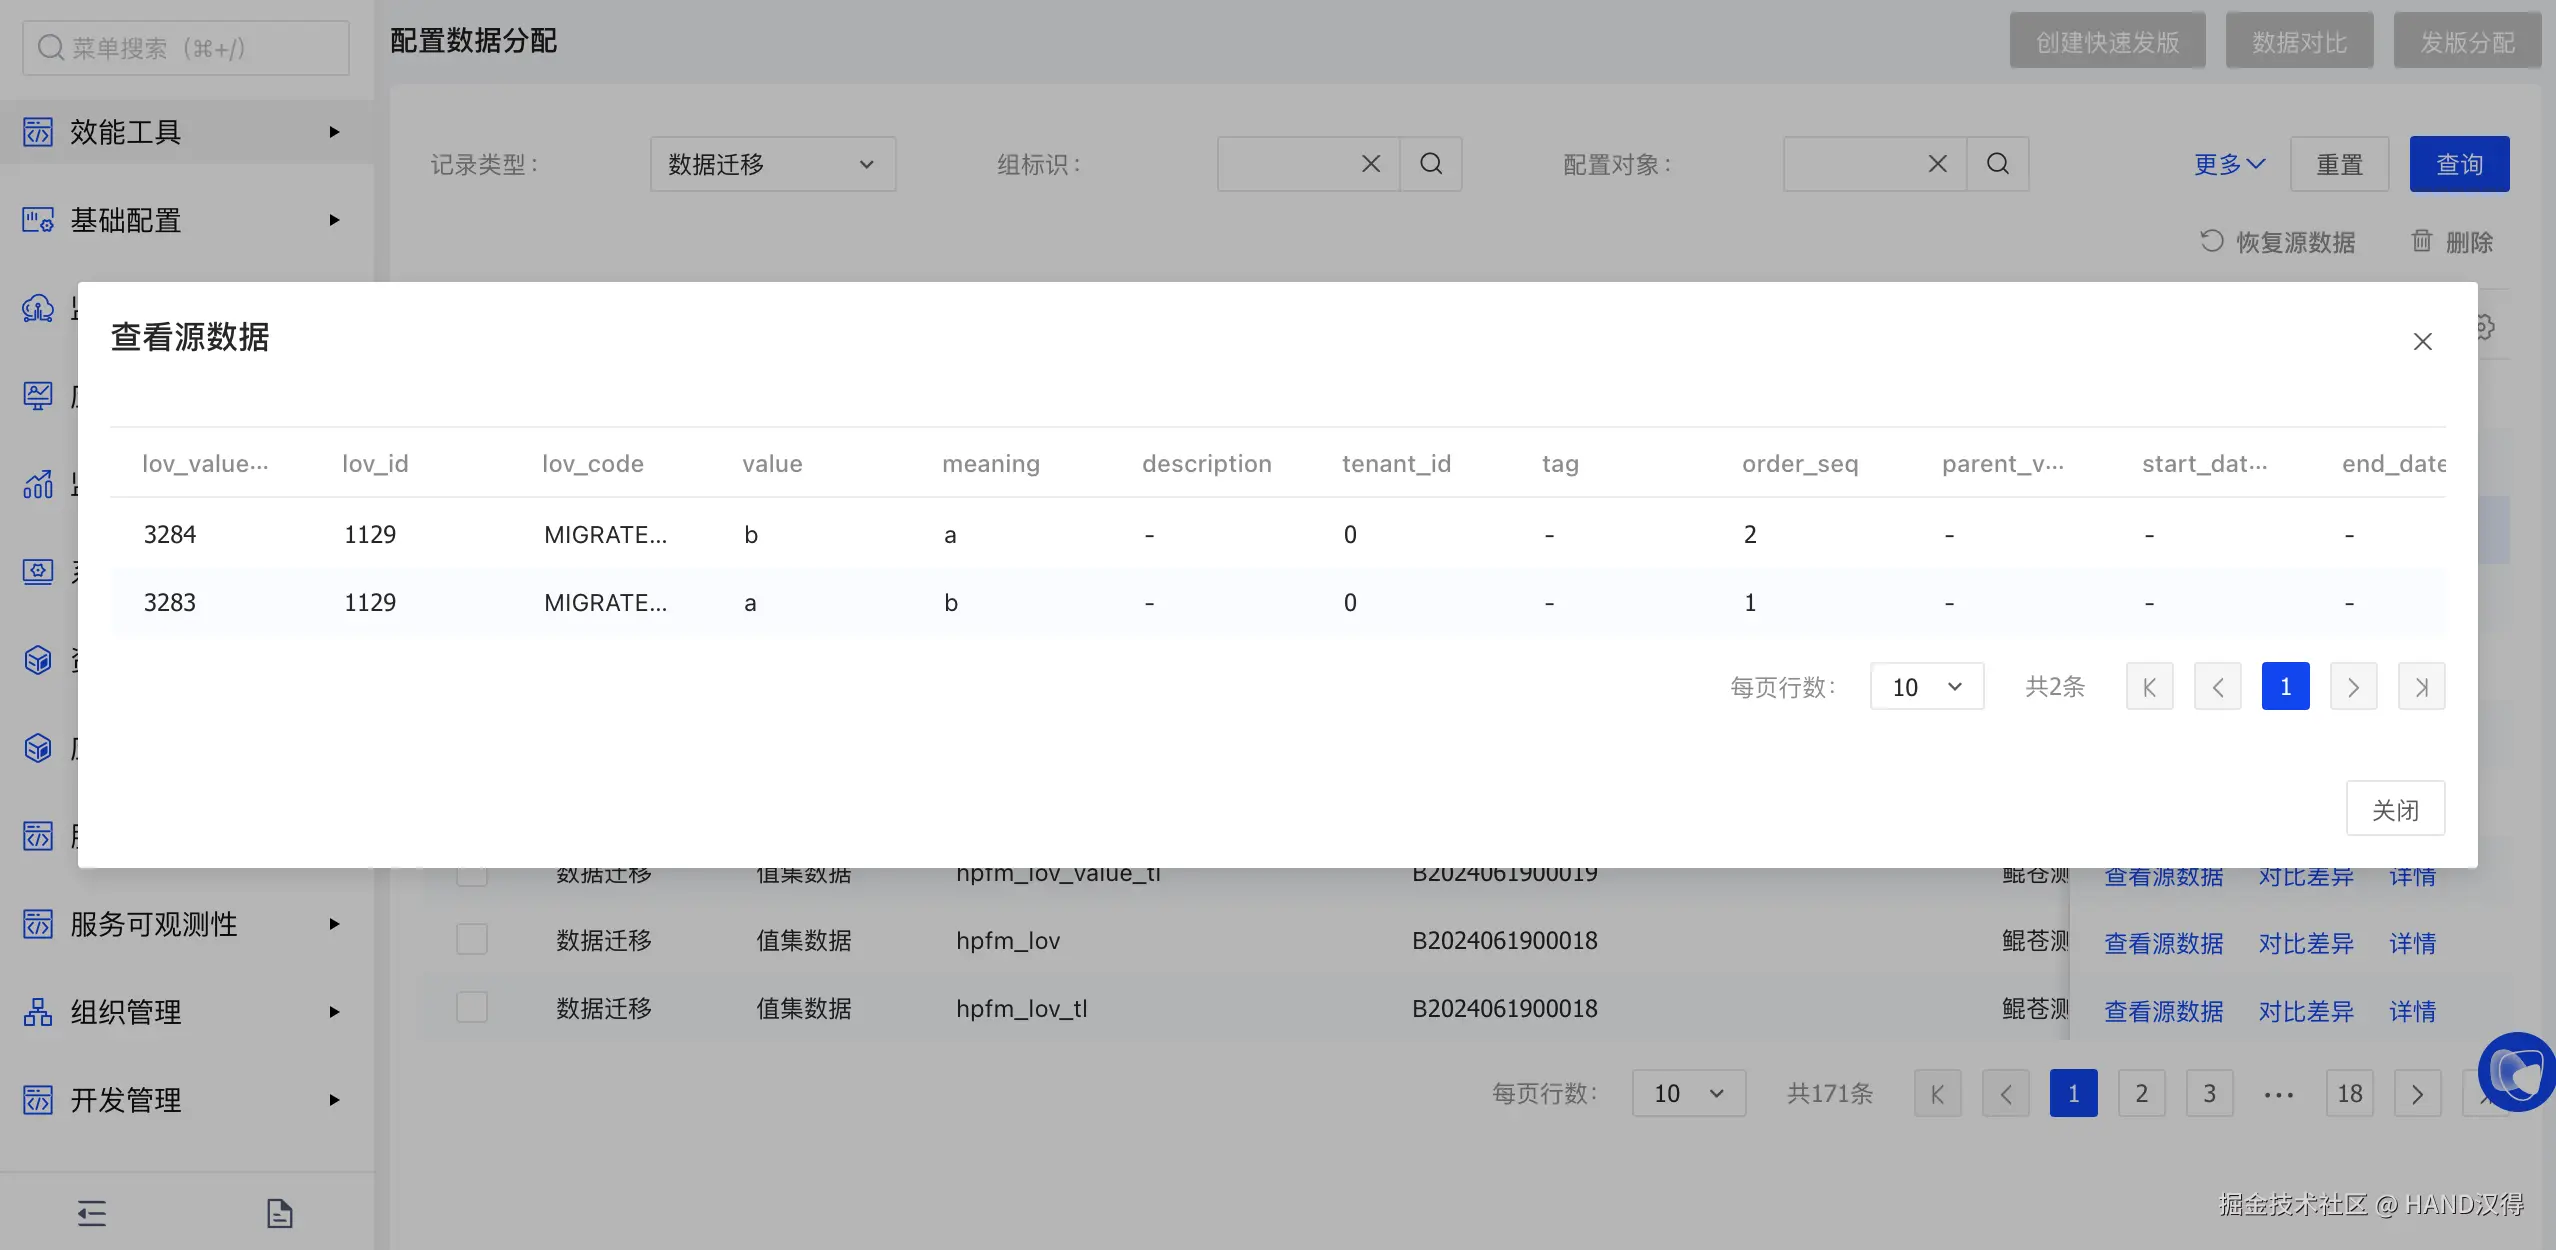Click the 效能工具 sidebar icon
Image resolution: width=2556 pixels, height=1250 pixels.
click(x=38, y=132)
